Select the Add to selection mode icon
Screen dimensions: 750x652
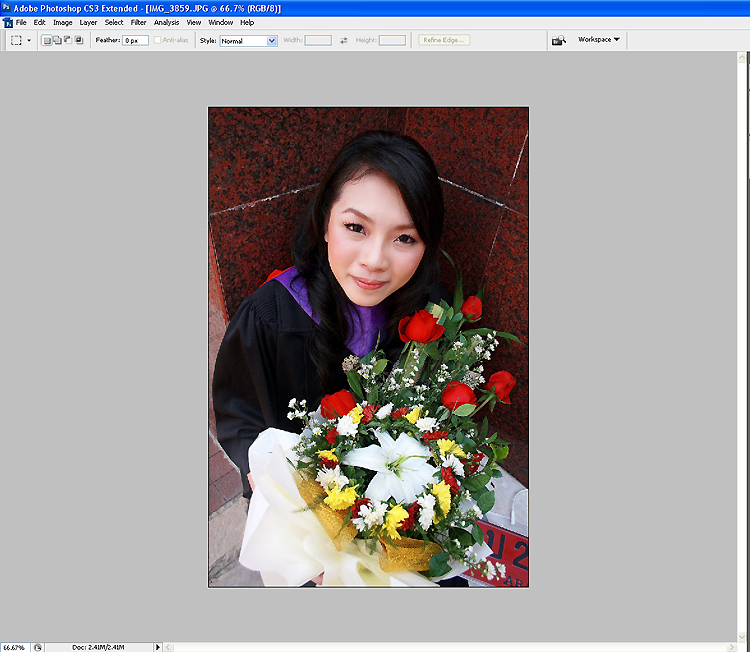[x=57, y=40]
